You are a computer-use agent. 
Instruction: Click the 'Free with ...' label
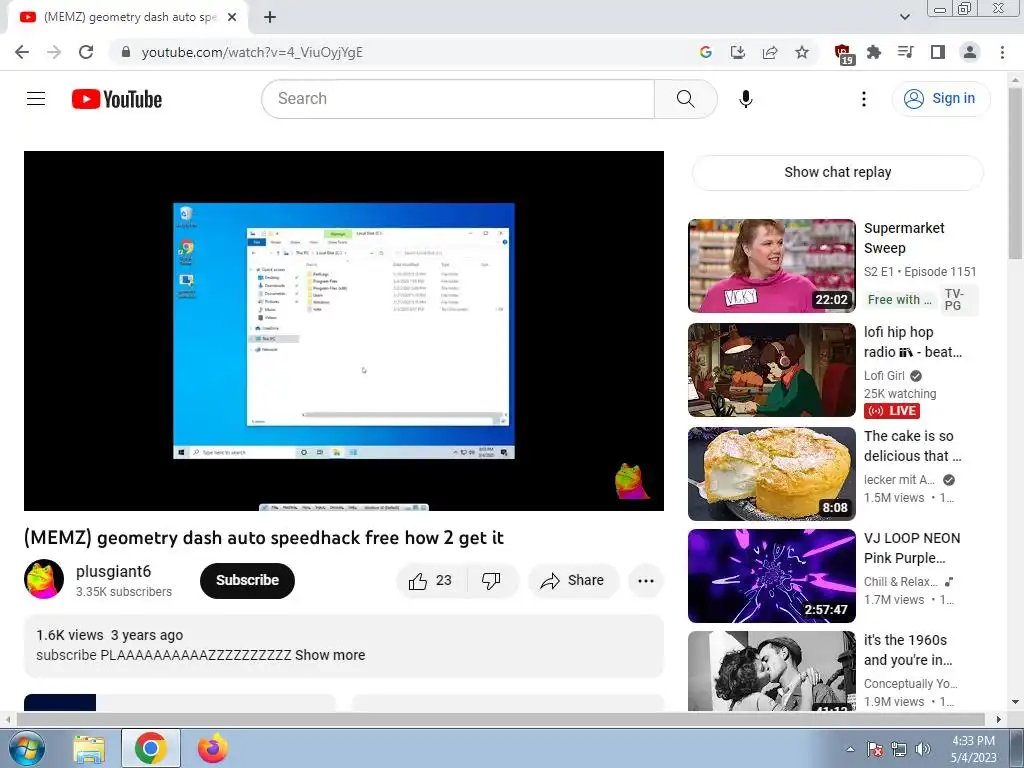[x=899, y=300]
